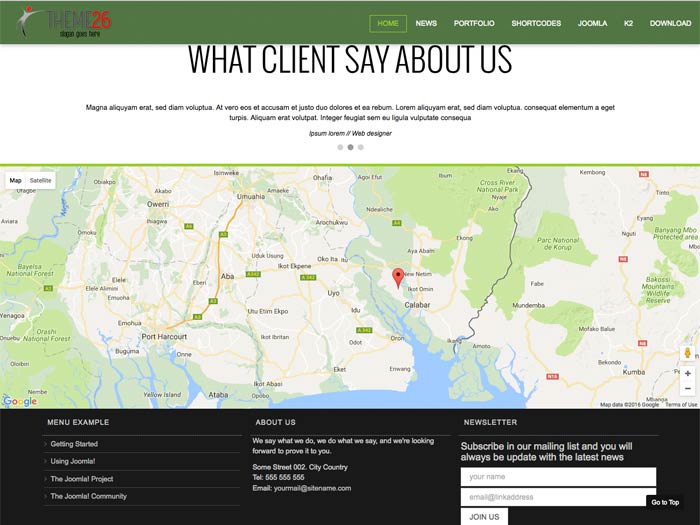Click the your name input field
This screenshot has height=525, width=700.
coord(558,476)
